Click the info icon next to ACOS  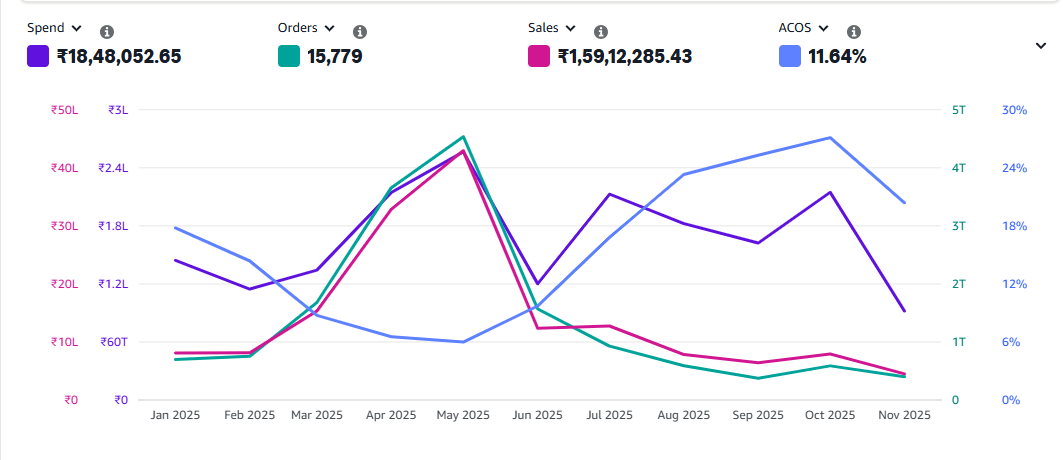[855, 32]
